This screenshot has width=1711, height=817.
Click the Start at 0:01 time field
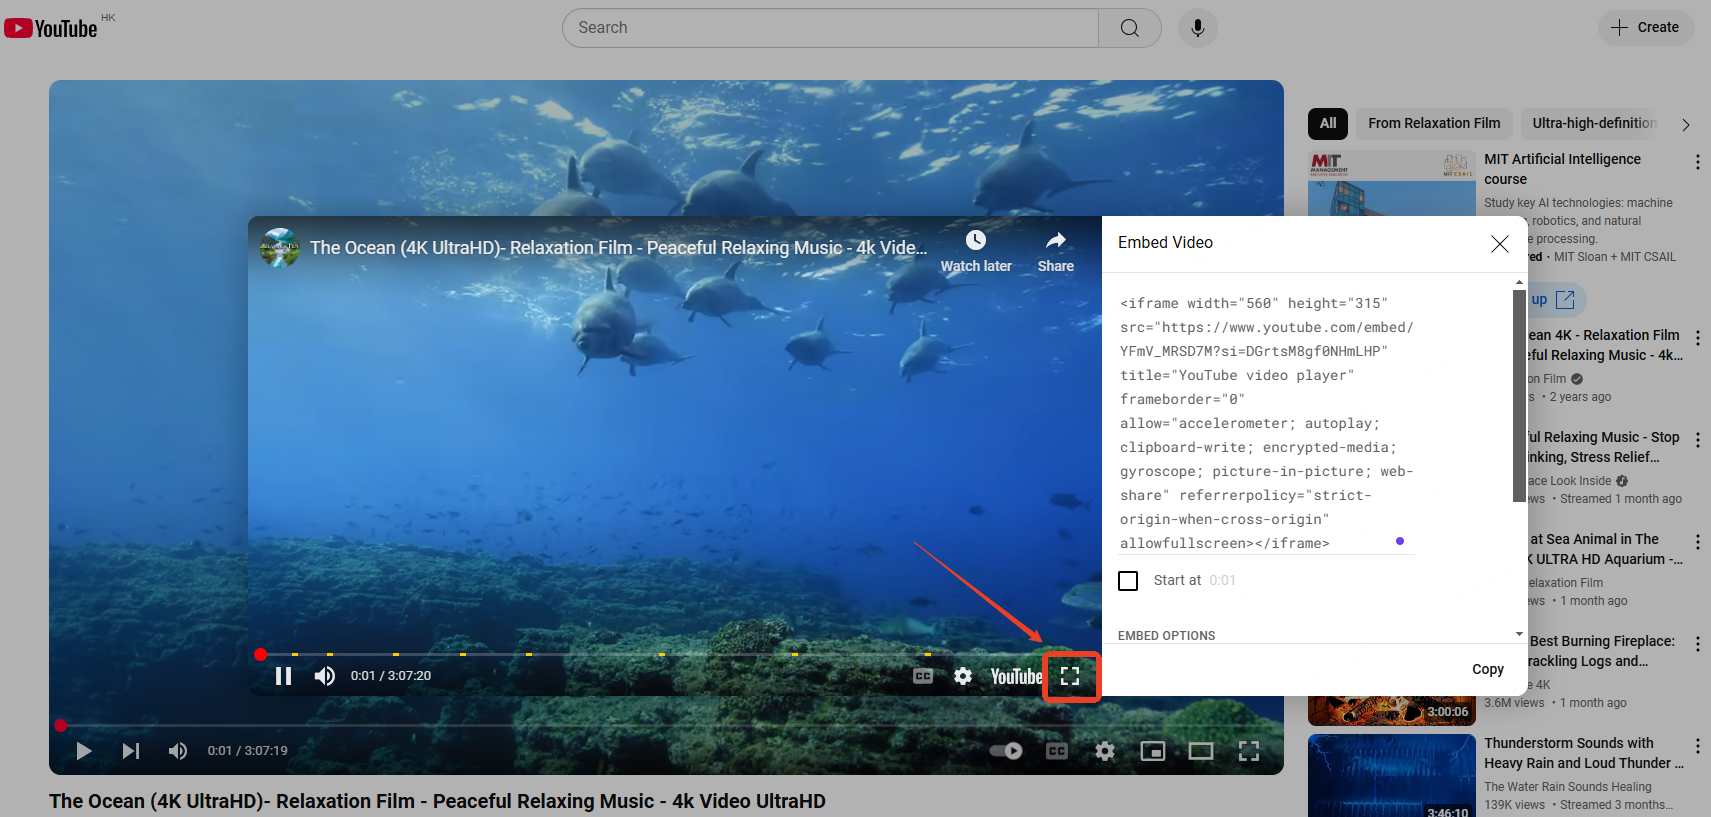(x=1222, y=580)
